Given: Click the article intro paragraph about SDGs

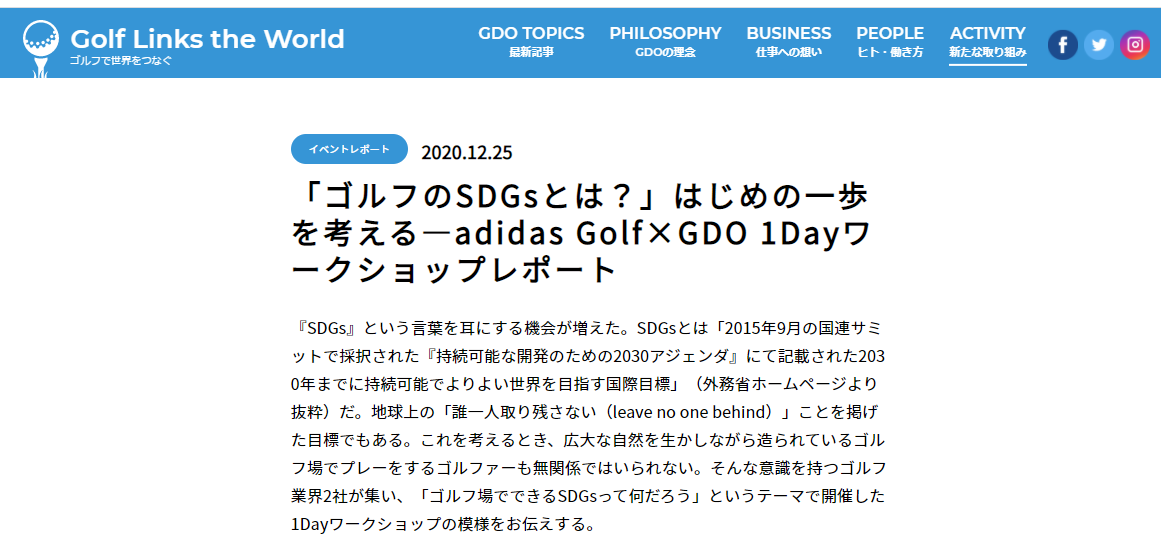Looking at the screenshot, I should coord(589,426).
